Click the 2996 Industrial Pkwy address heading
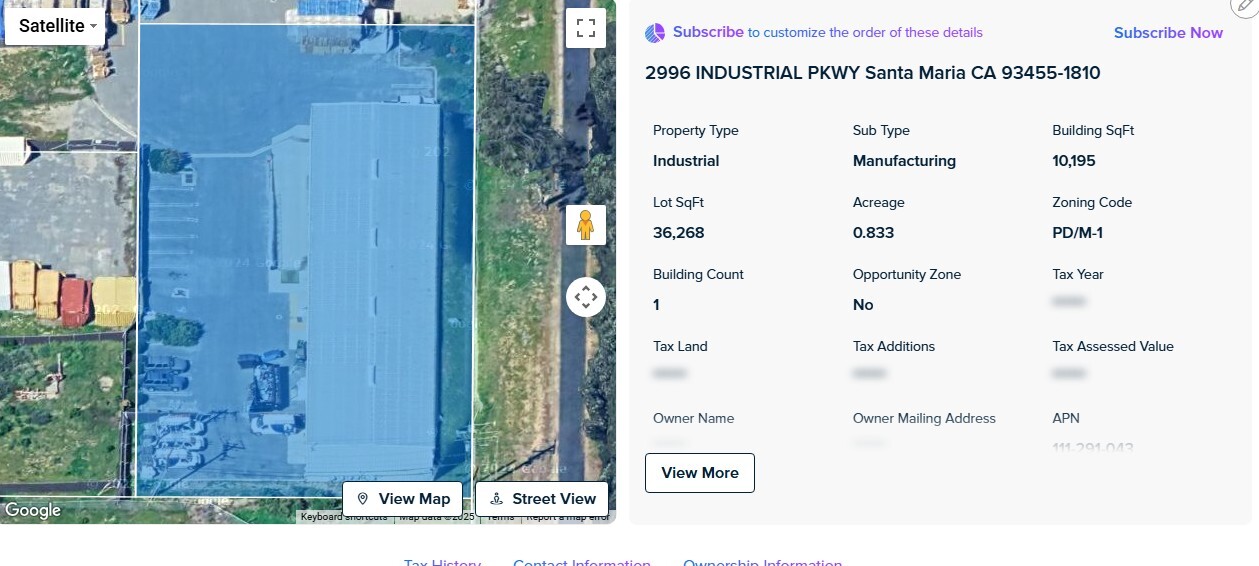This screenshot has width=1259, height=566. [x=872, y=73]
